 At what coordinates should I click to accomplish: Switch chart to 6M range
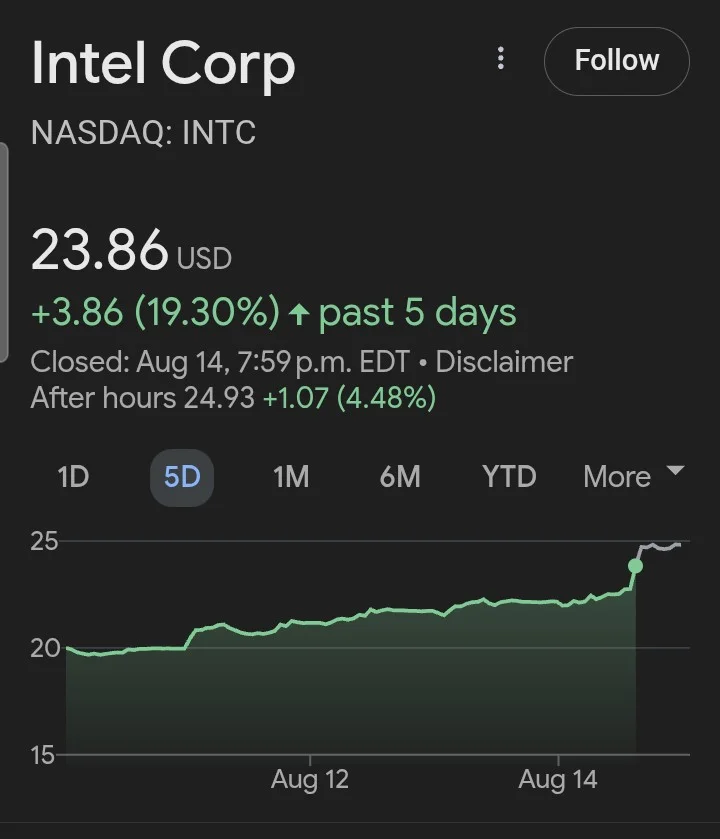pyautogui.click(x=400, y=477)
